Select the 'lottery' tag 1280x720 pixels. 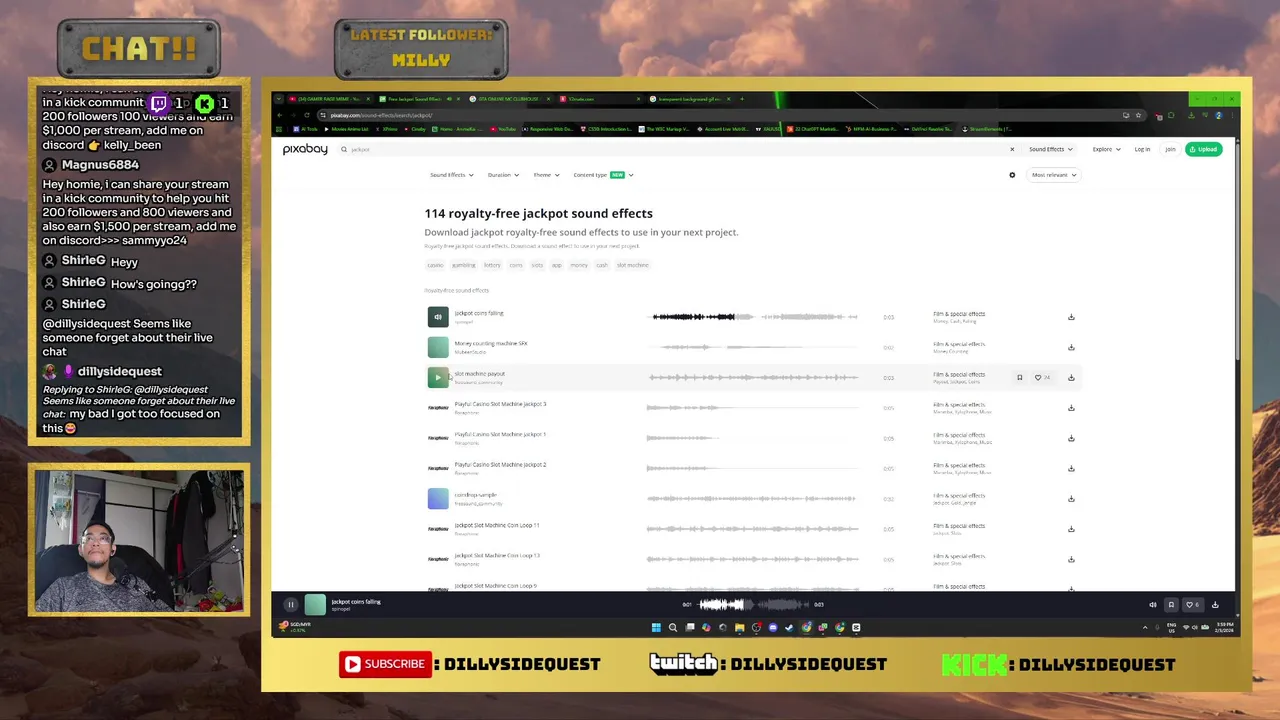[492, 265]
